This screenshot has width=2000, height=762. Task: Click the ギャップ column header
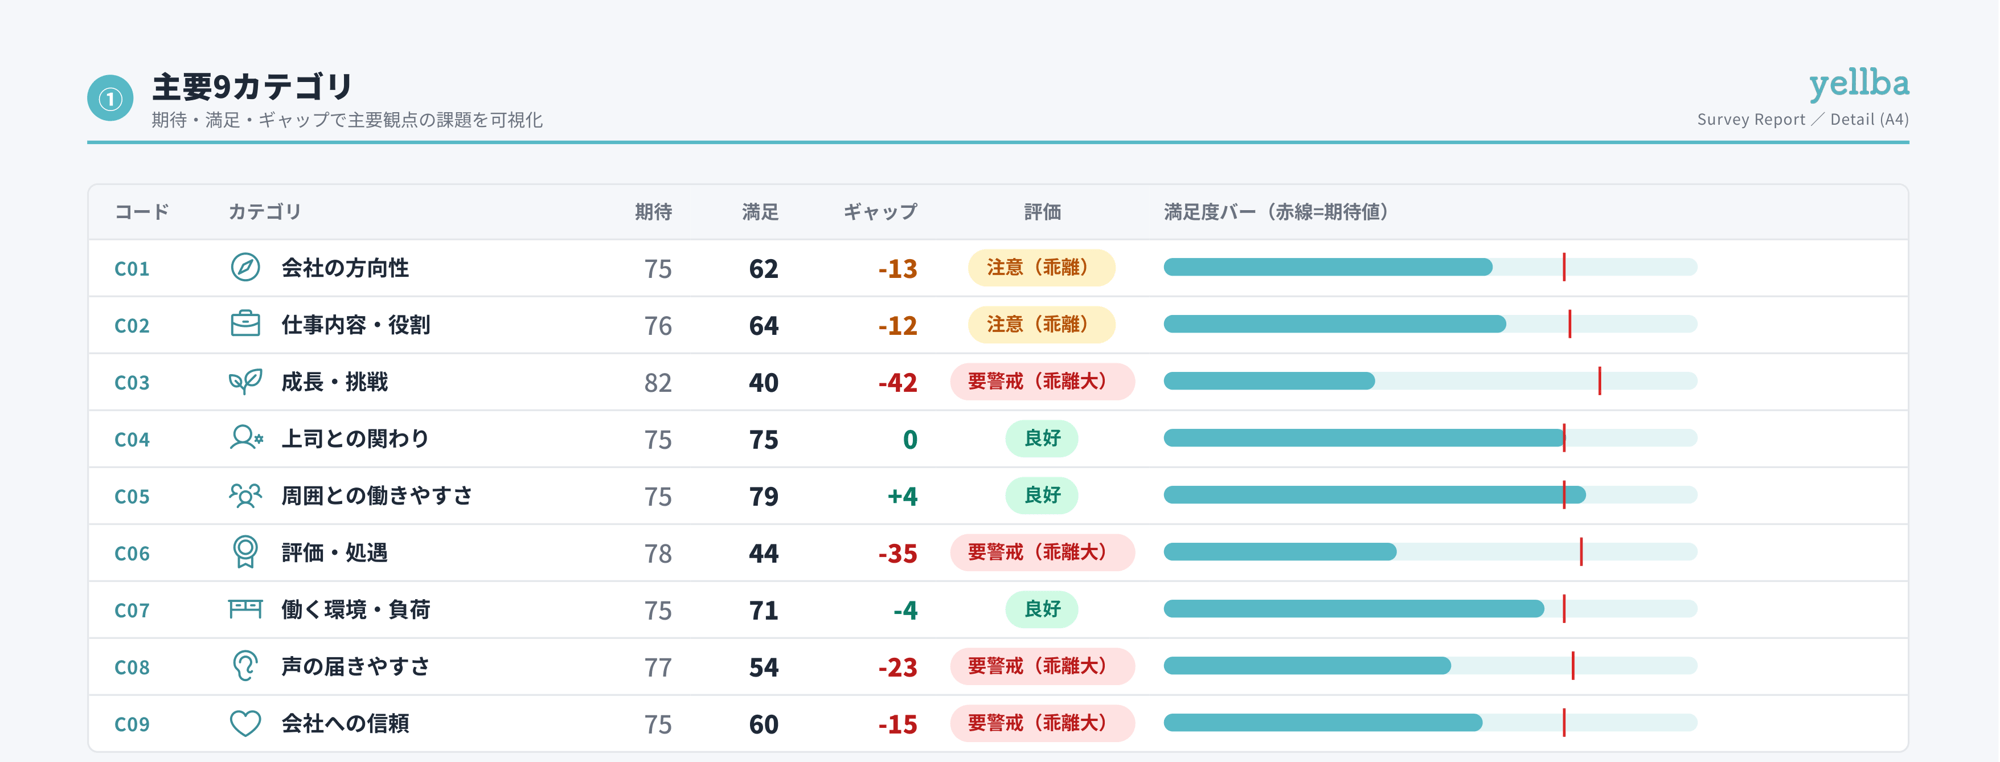pyautogui.click(x=880, y=212)
